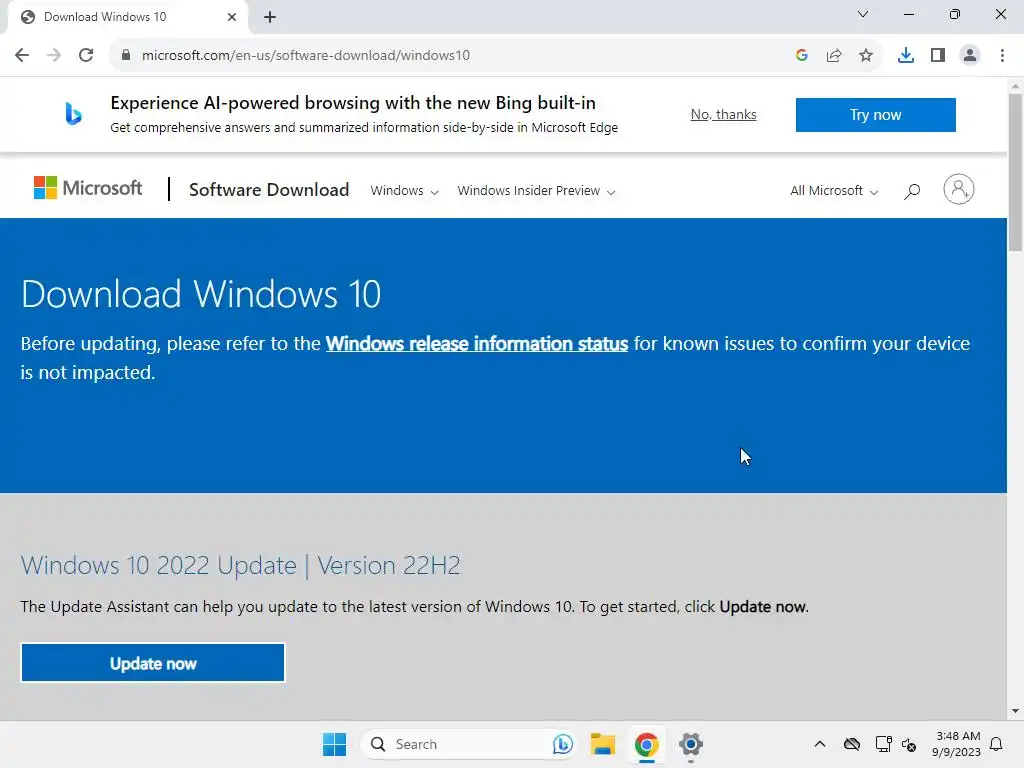The width and height of the screenshot is (1024, 768).
Task: Click the Chrome taskbar icon
Action: 647,744
